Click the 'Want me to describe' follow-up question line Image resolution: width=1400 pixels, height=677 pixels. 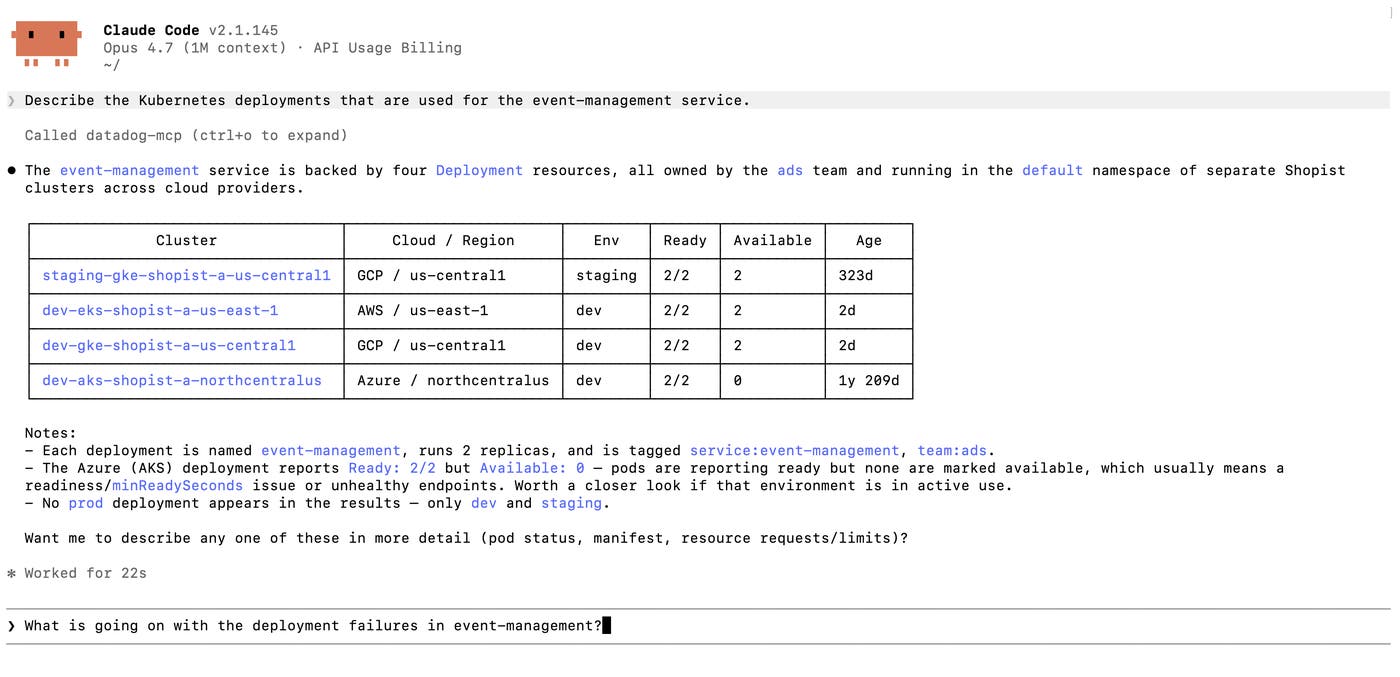click(466, 538)
